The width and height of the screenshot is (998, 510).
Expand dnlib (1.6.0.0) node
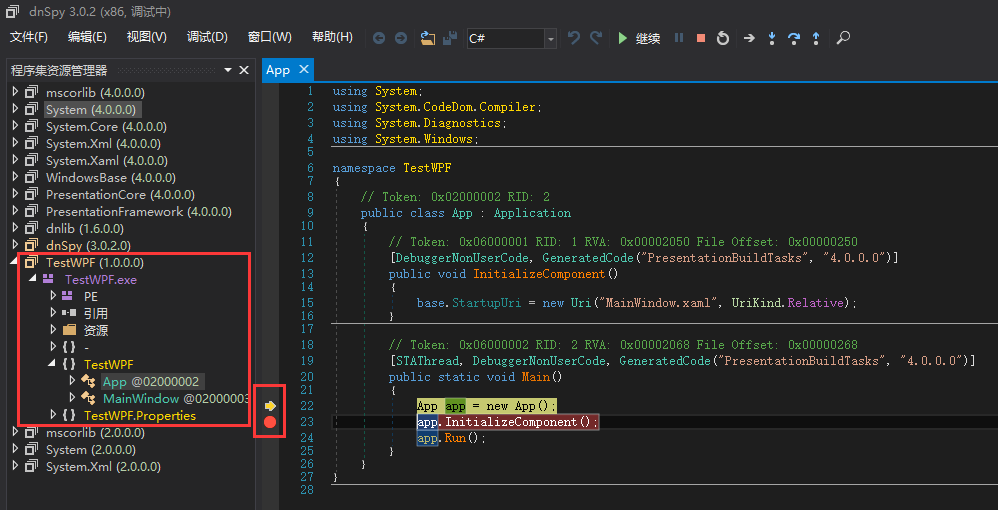click(x=16, y=228)
